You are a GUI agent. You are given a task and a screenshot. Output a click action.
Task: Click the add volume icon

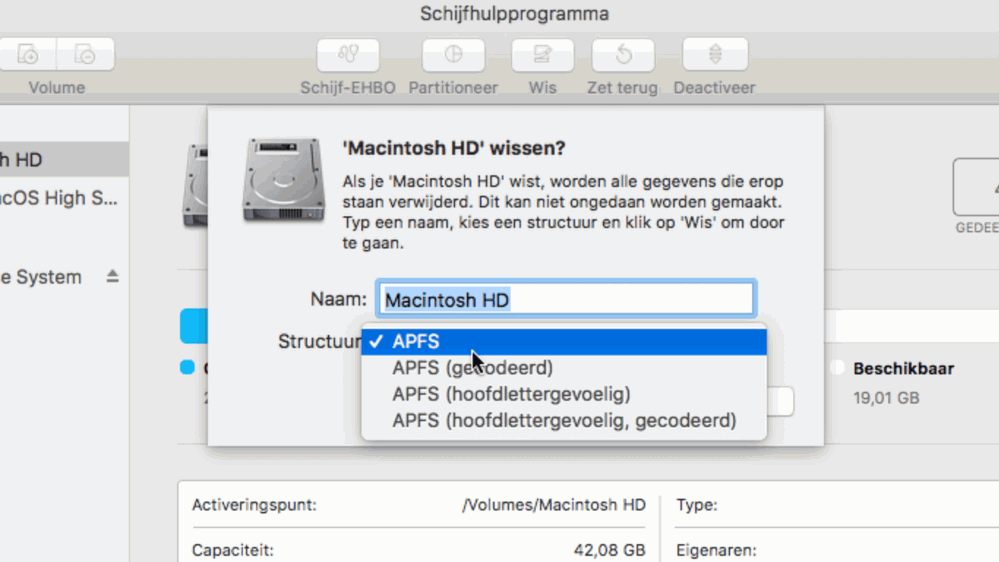(28, 54)
